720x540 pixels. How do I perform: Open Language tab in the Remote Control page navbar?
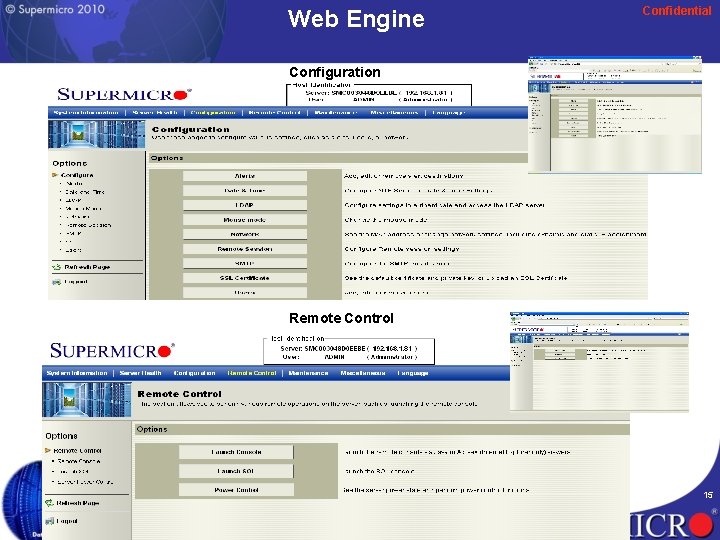click(413, 373)
